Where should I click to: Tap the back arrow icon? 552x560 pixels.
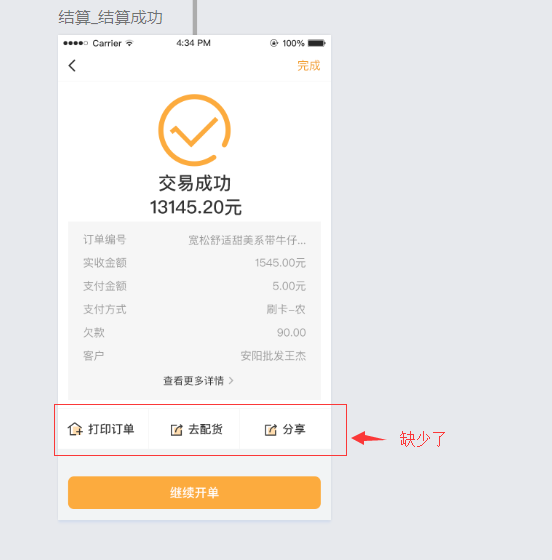(x=72, y=66)
